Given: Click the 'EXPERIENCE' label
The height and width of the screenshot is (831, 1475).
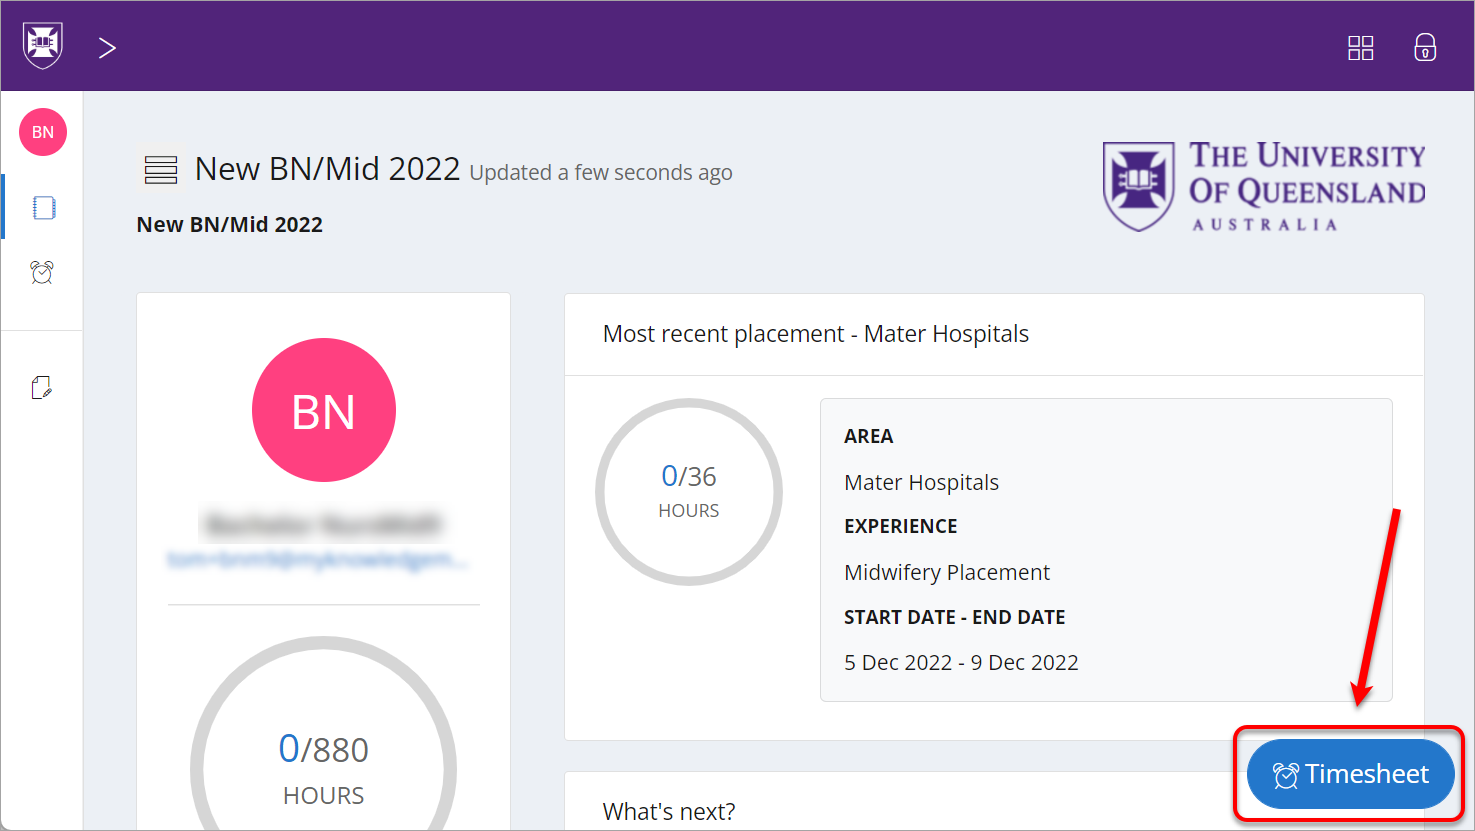Looking at the screenshot, I should click(901, 526).
